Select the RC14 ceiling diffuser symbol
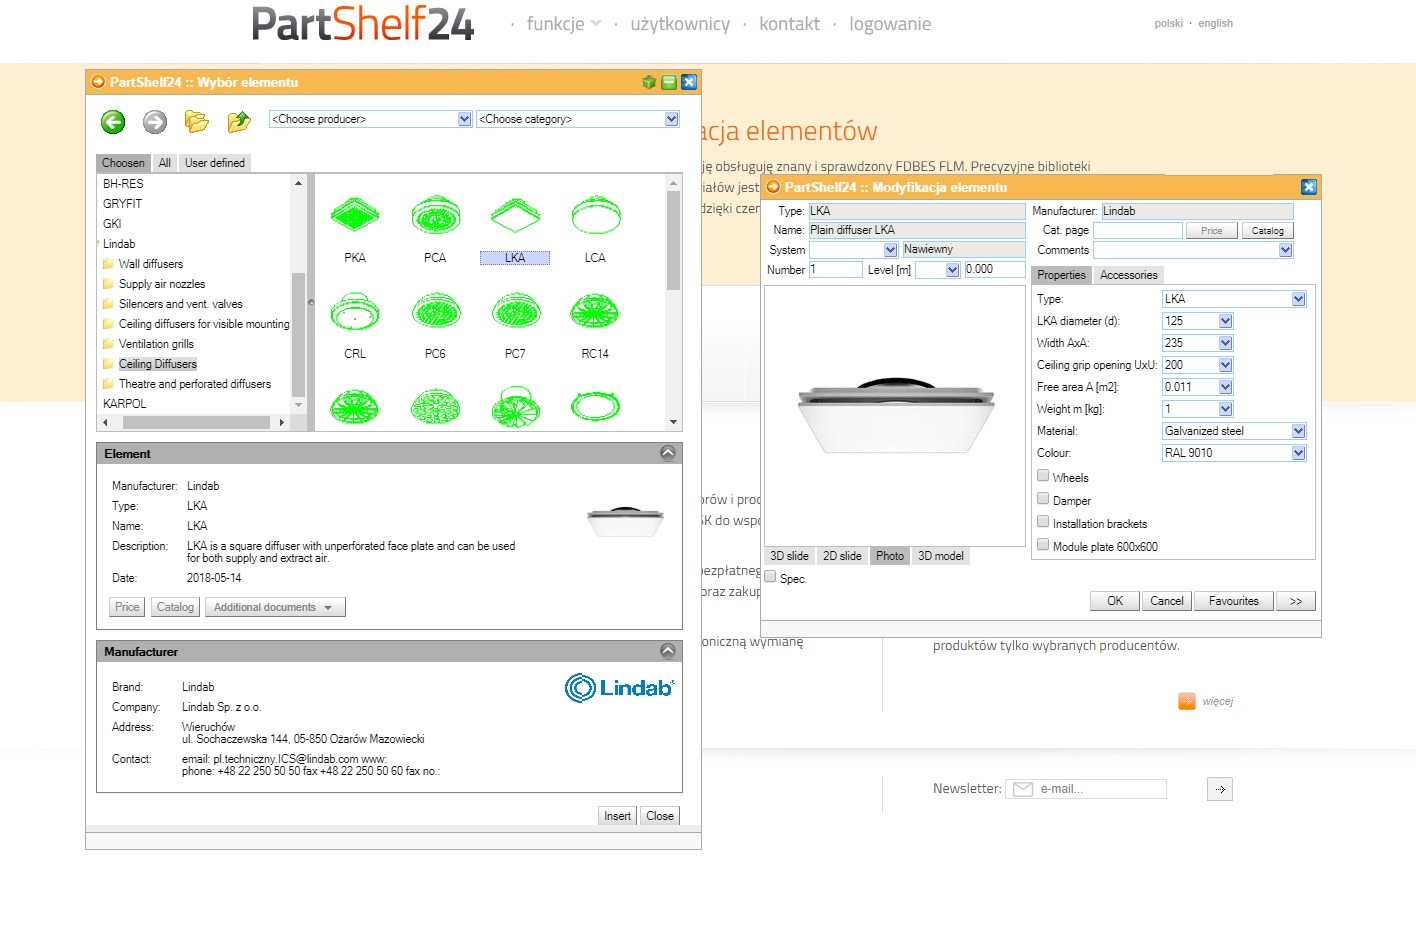 point(595,311)
